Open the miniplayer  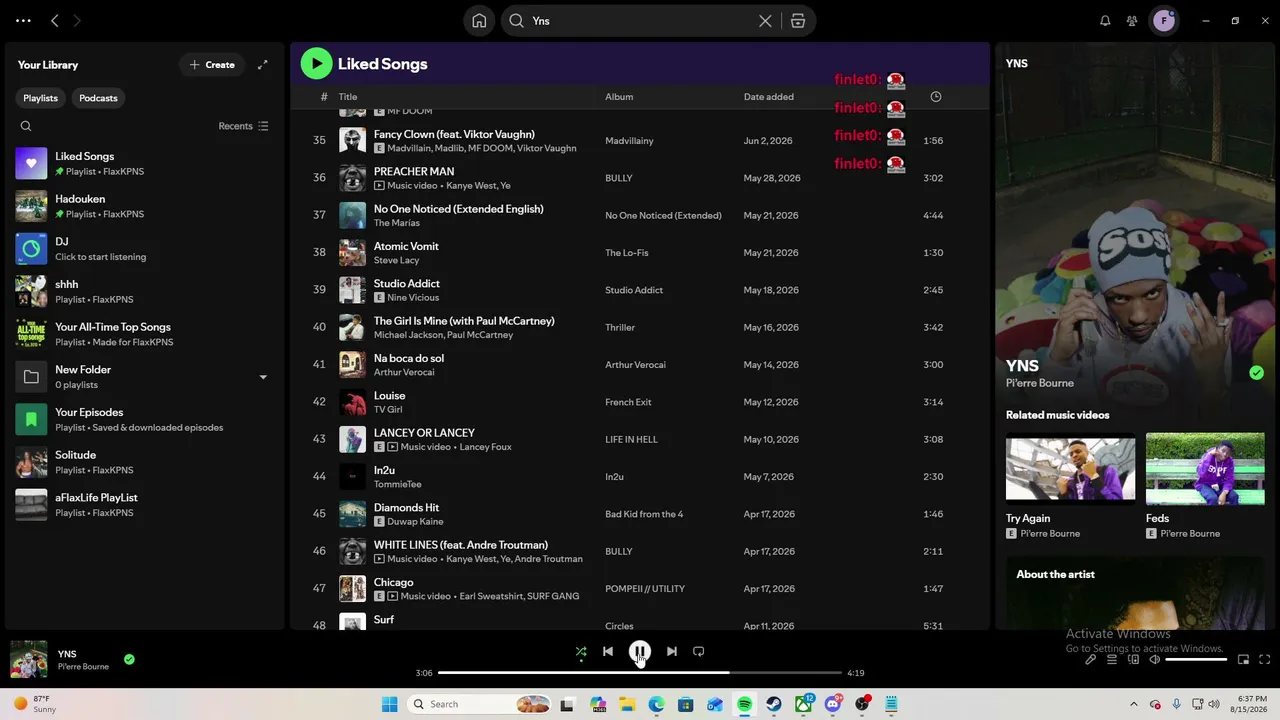(1243, 660)
